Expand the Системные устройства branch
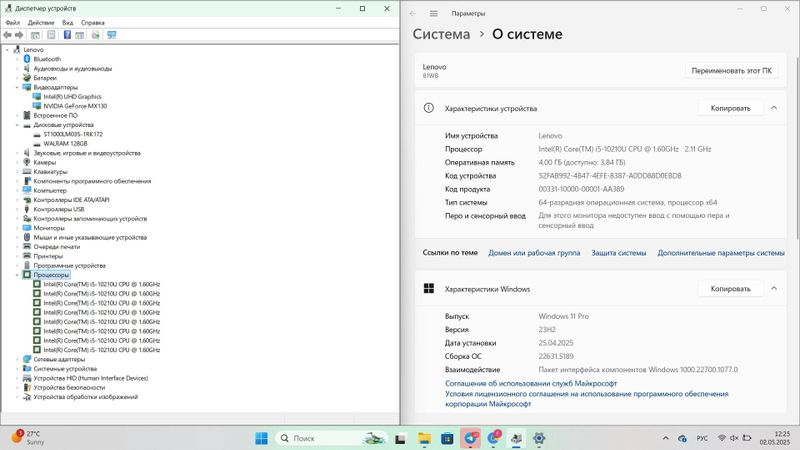The height and width of the screenshot is (450, 800). [x=17, y=368]
